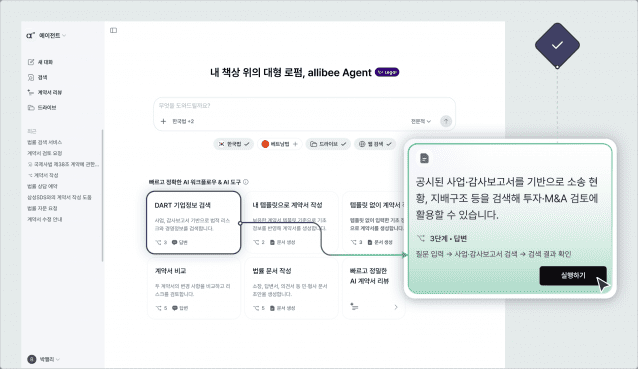Select the DART 기업정보 검색 card
Image resolution: width=638 pixels, height=369 pixels.
tap(194, 223)
